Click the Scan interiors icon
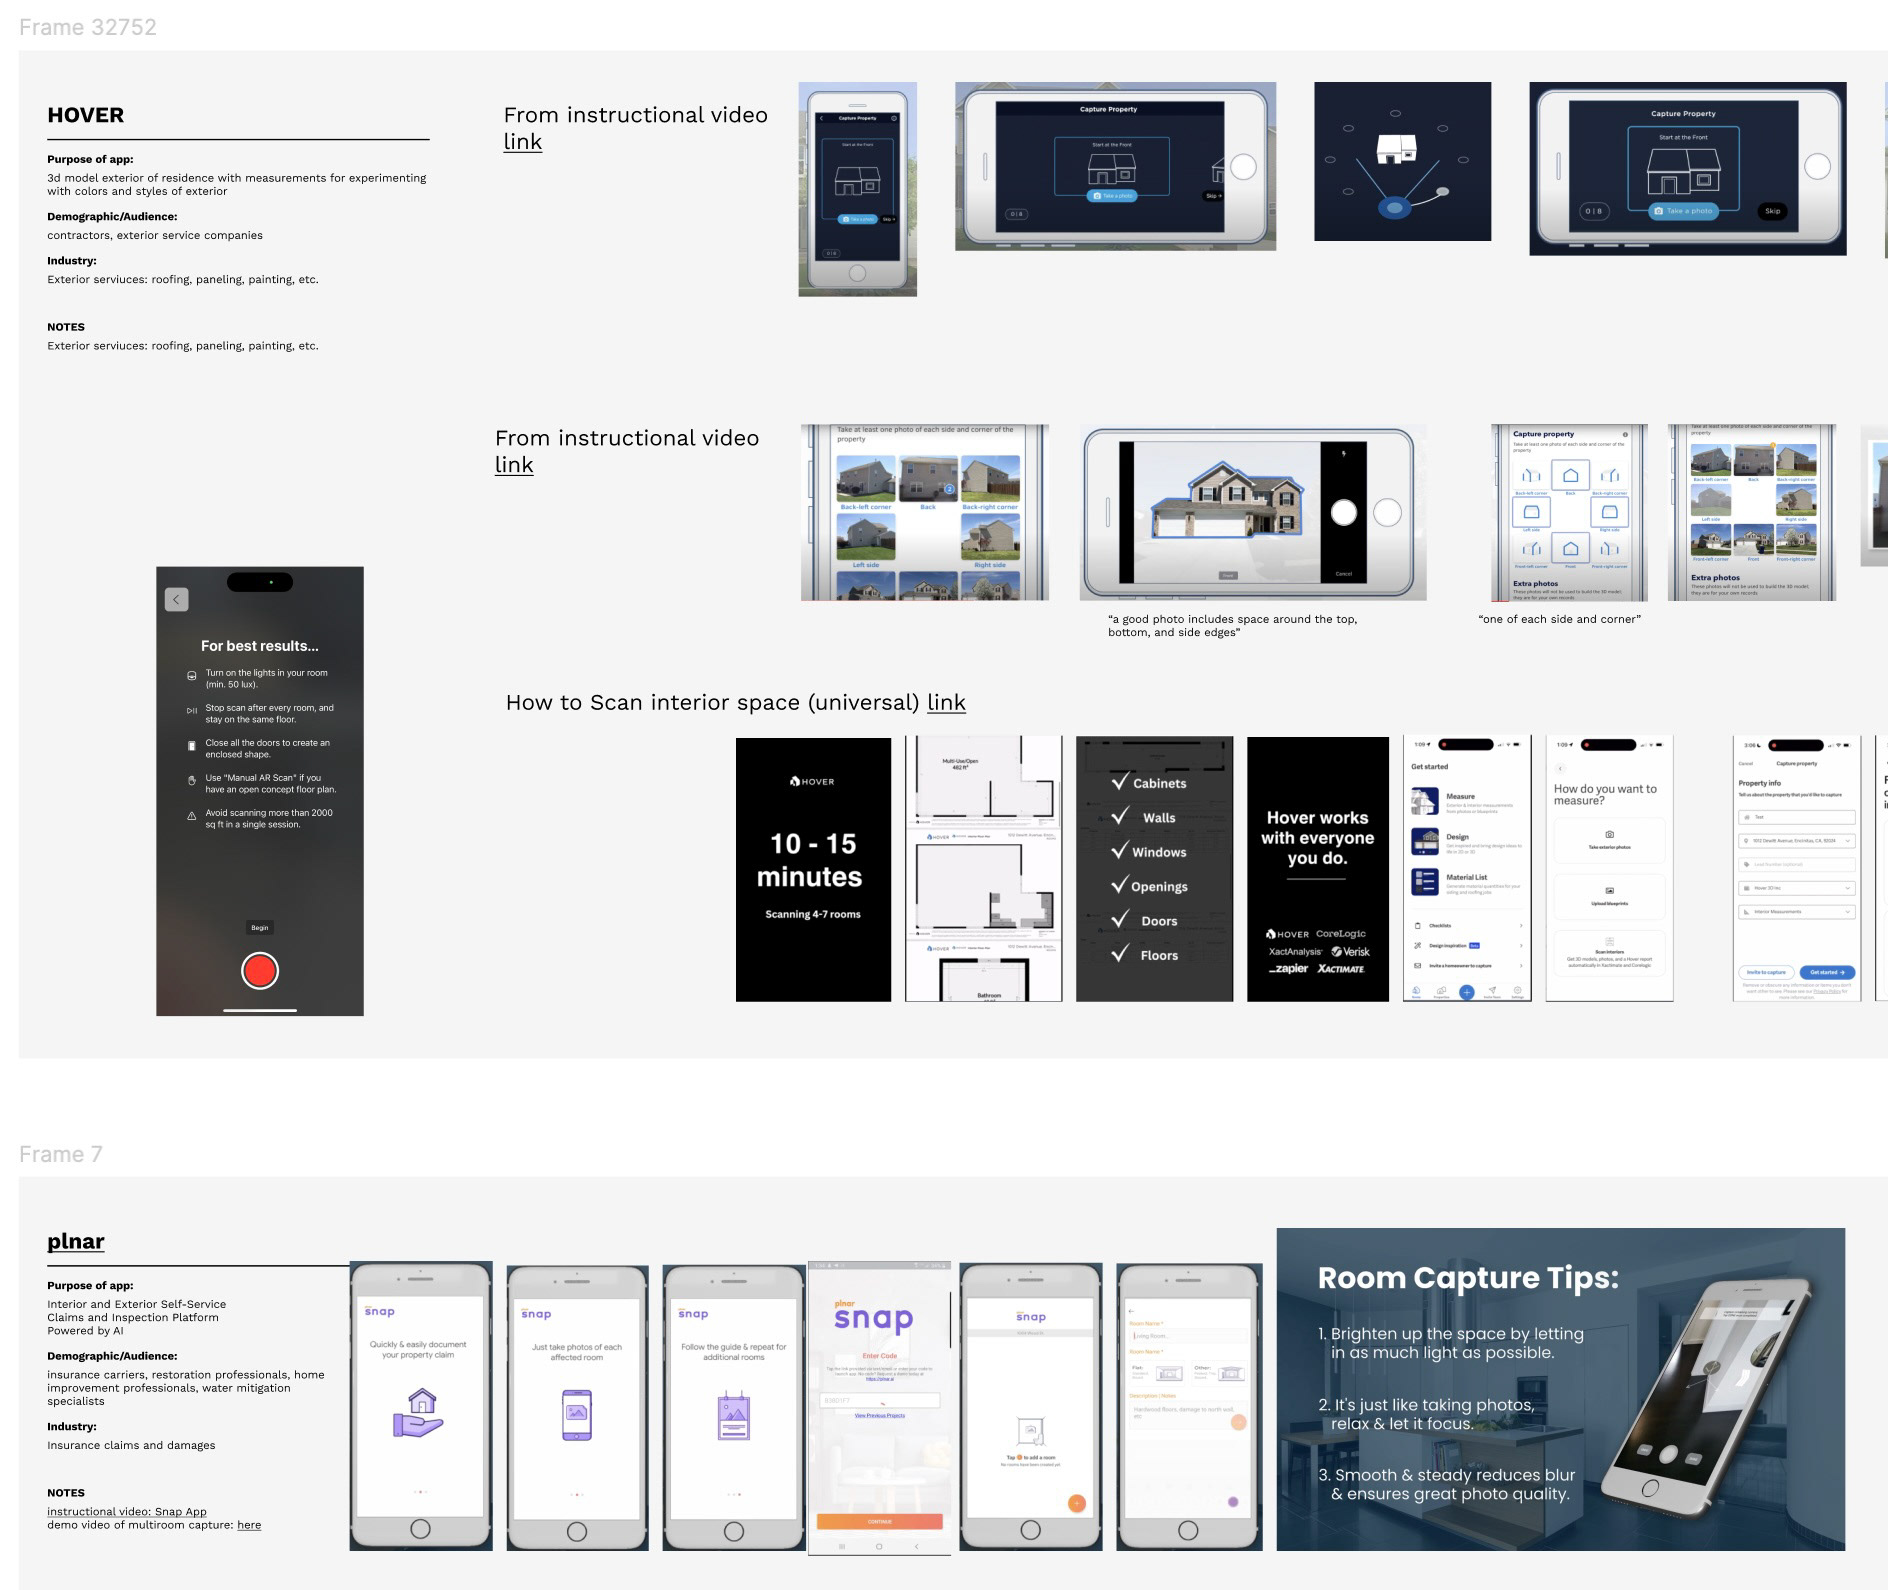Screen dimensions: 1888x1590 click(x=1609, y=942)
